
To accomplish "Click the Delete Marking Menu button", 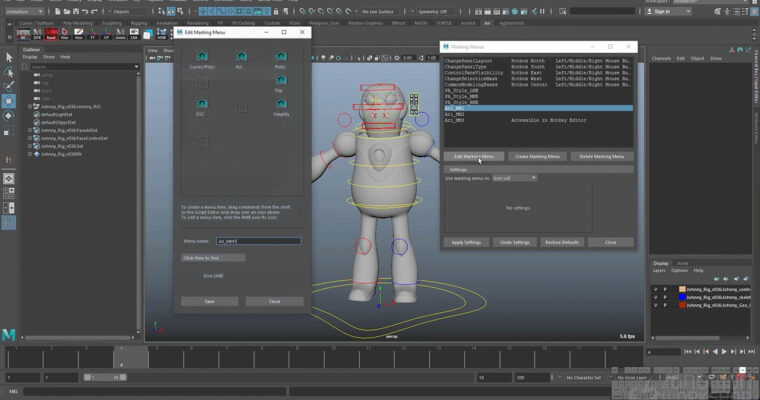I will 602,156.
